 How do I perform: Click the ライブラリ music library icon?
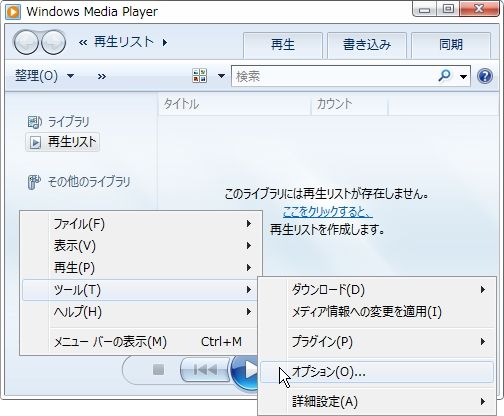pos(34,122)
